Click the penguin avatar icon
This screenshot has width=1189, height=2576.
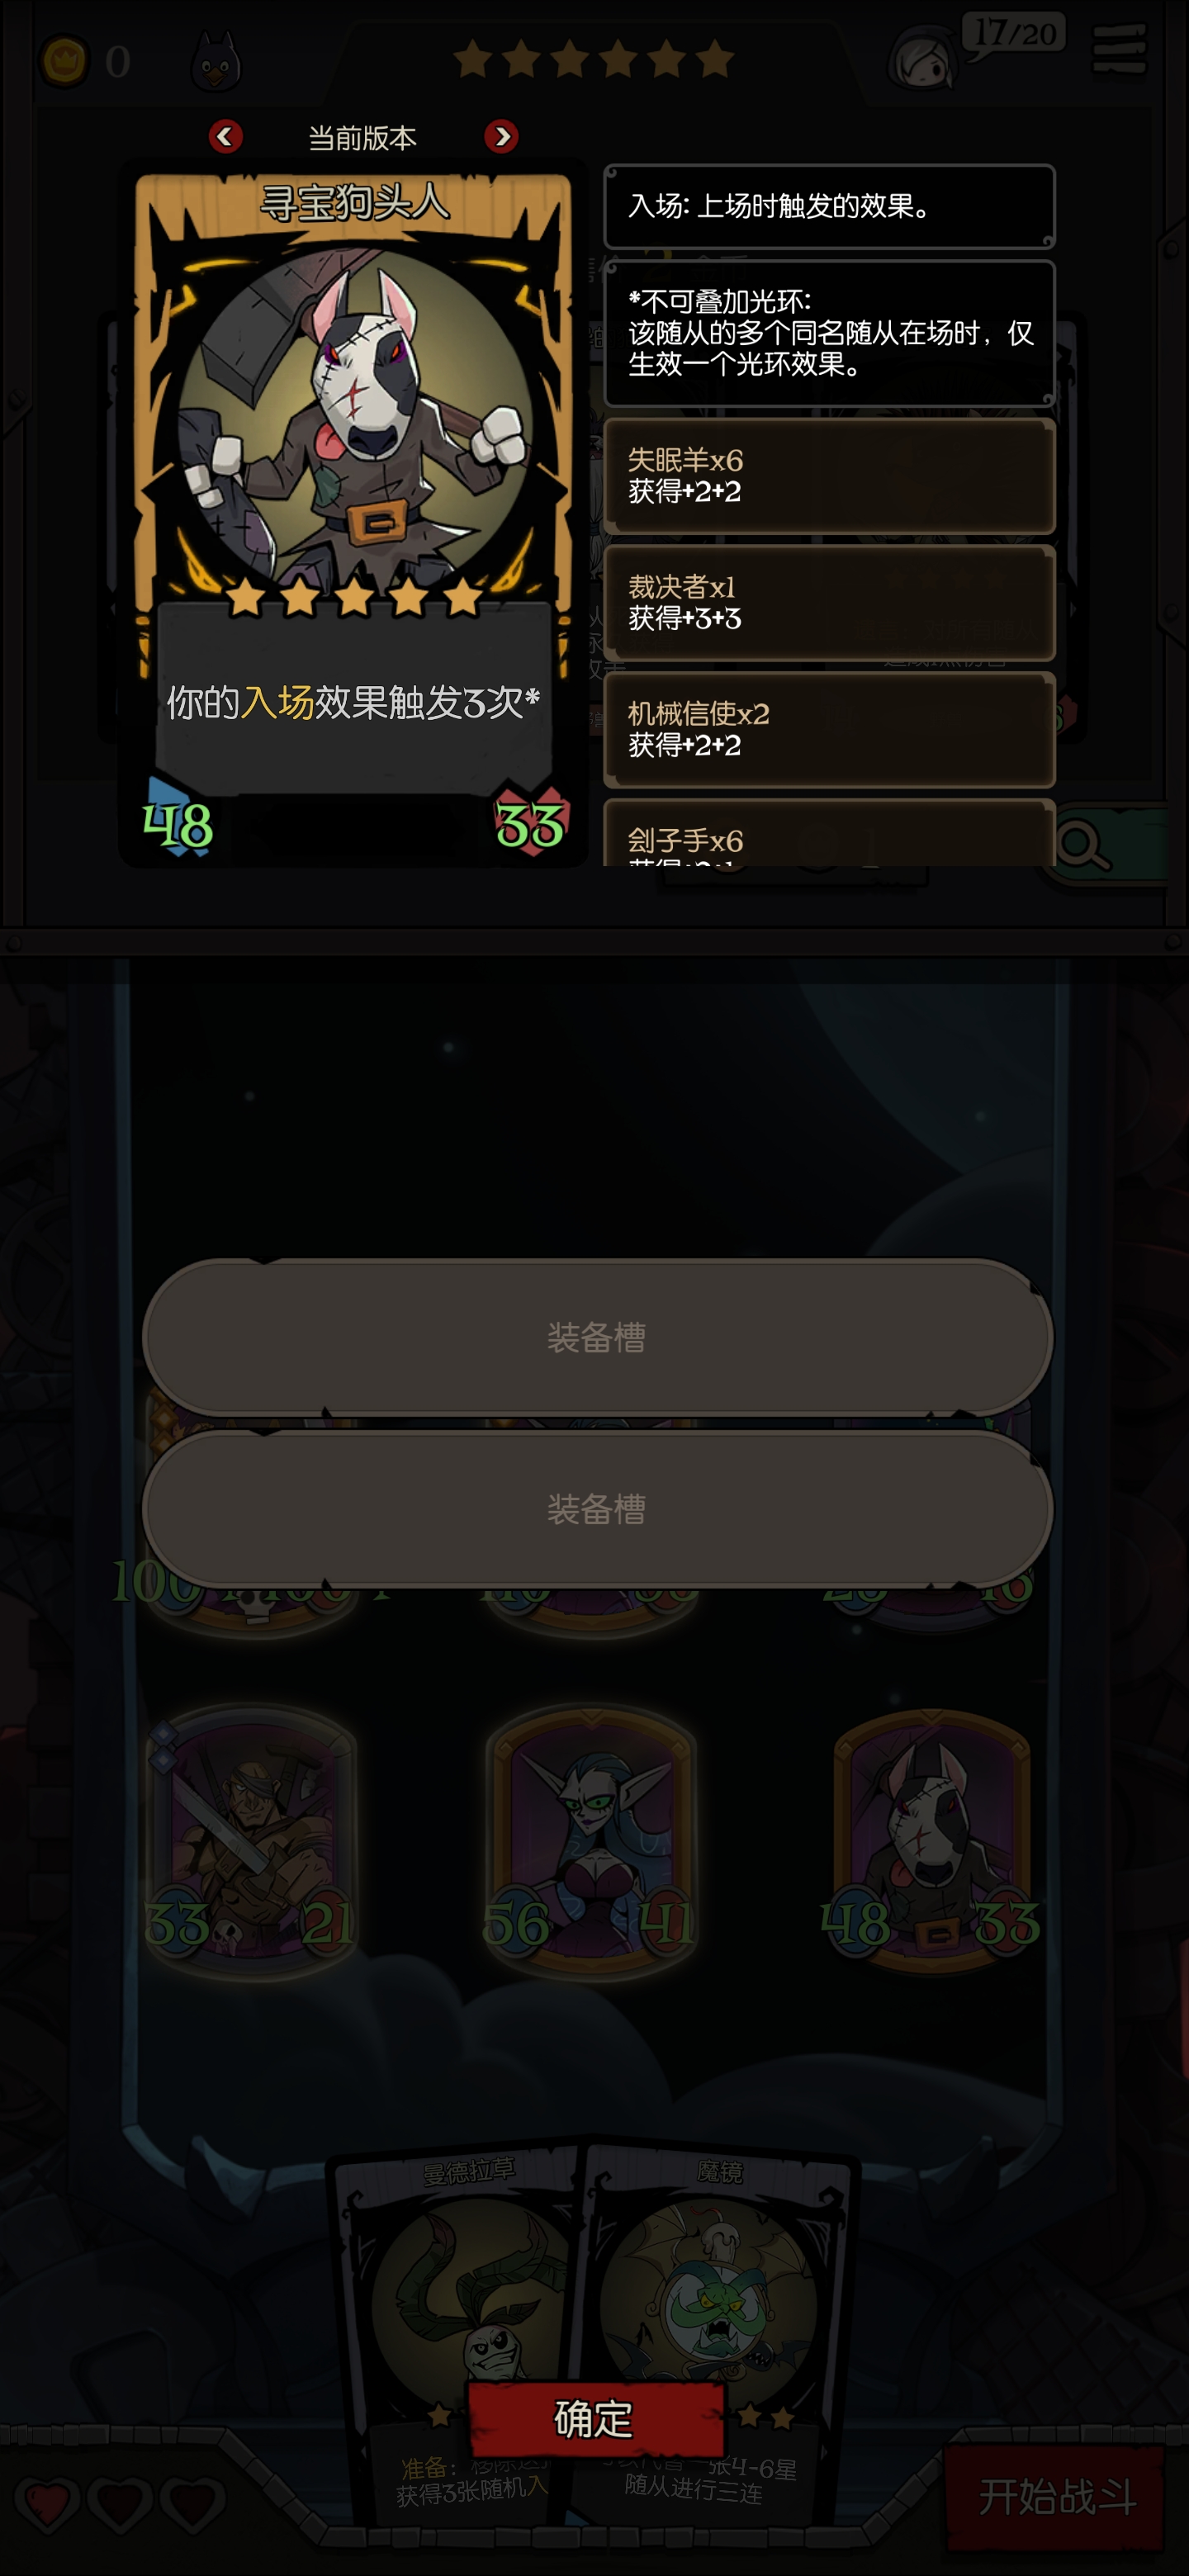215,62
